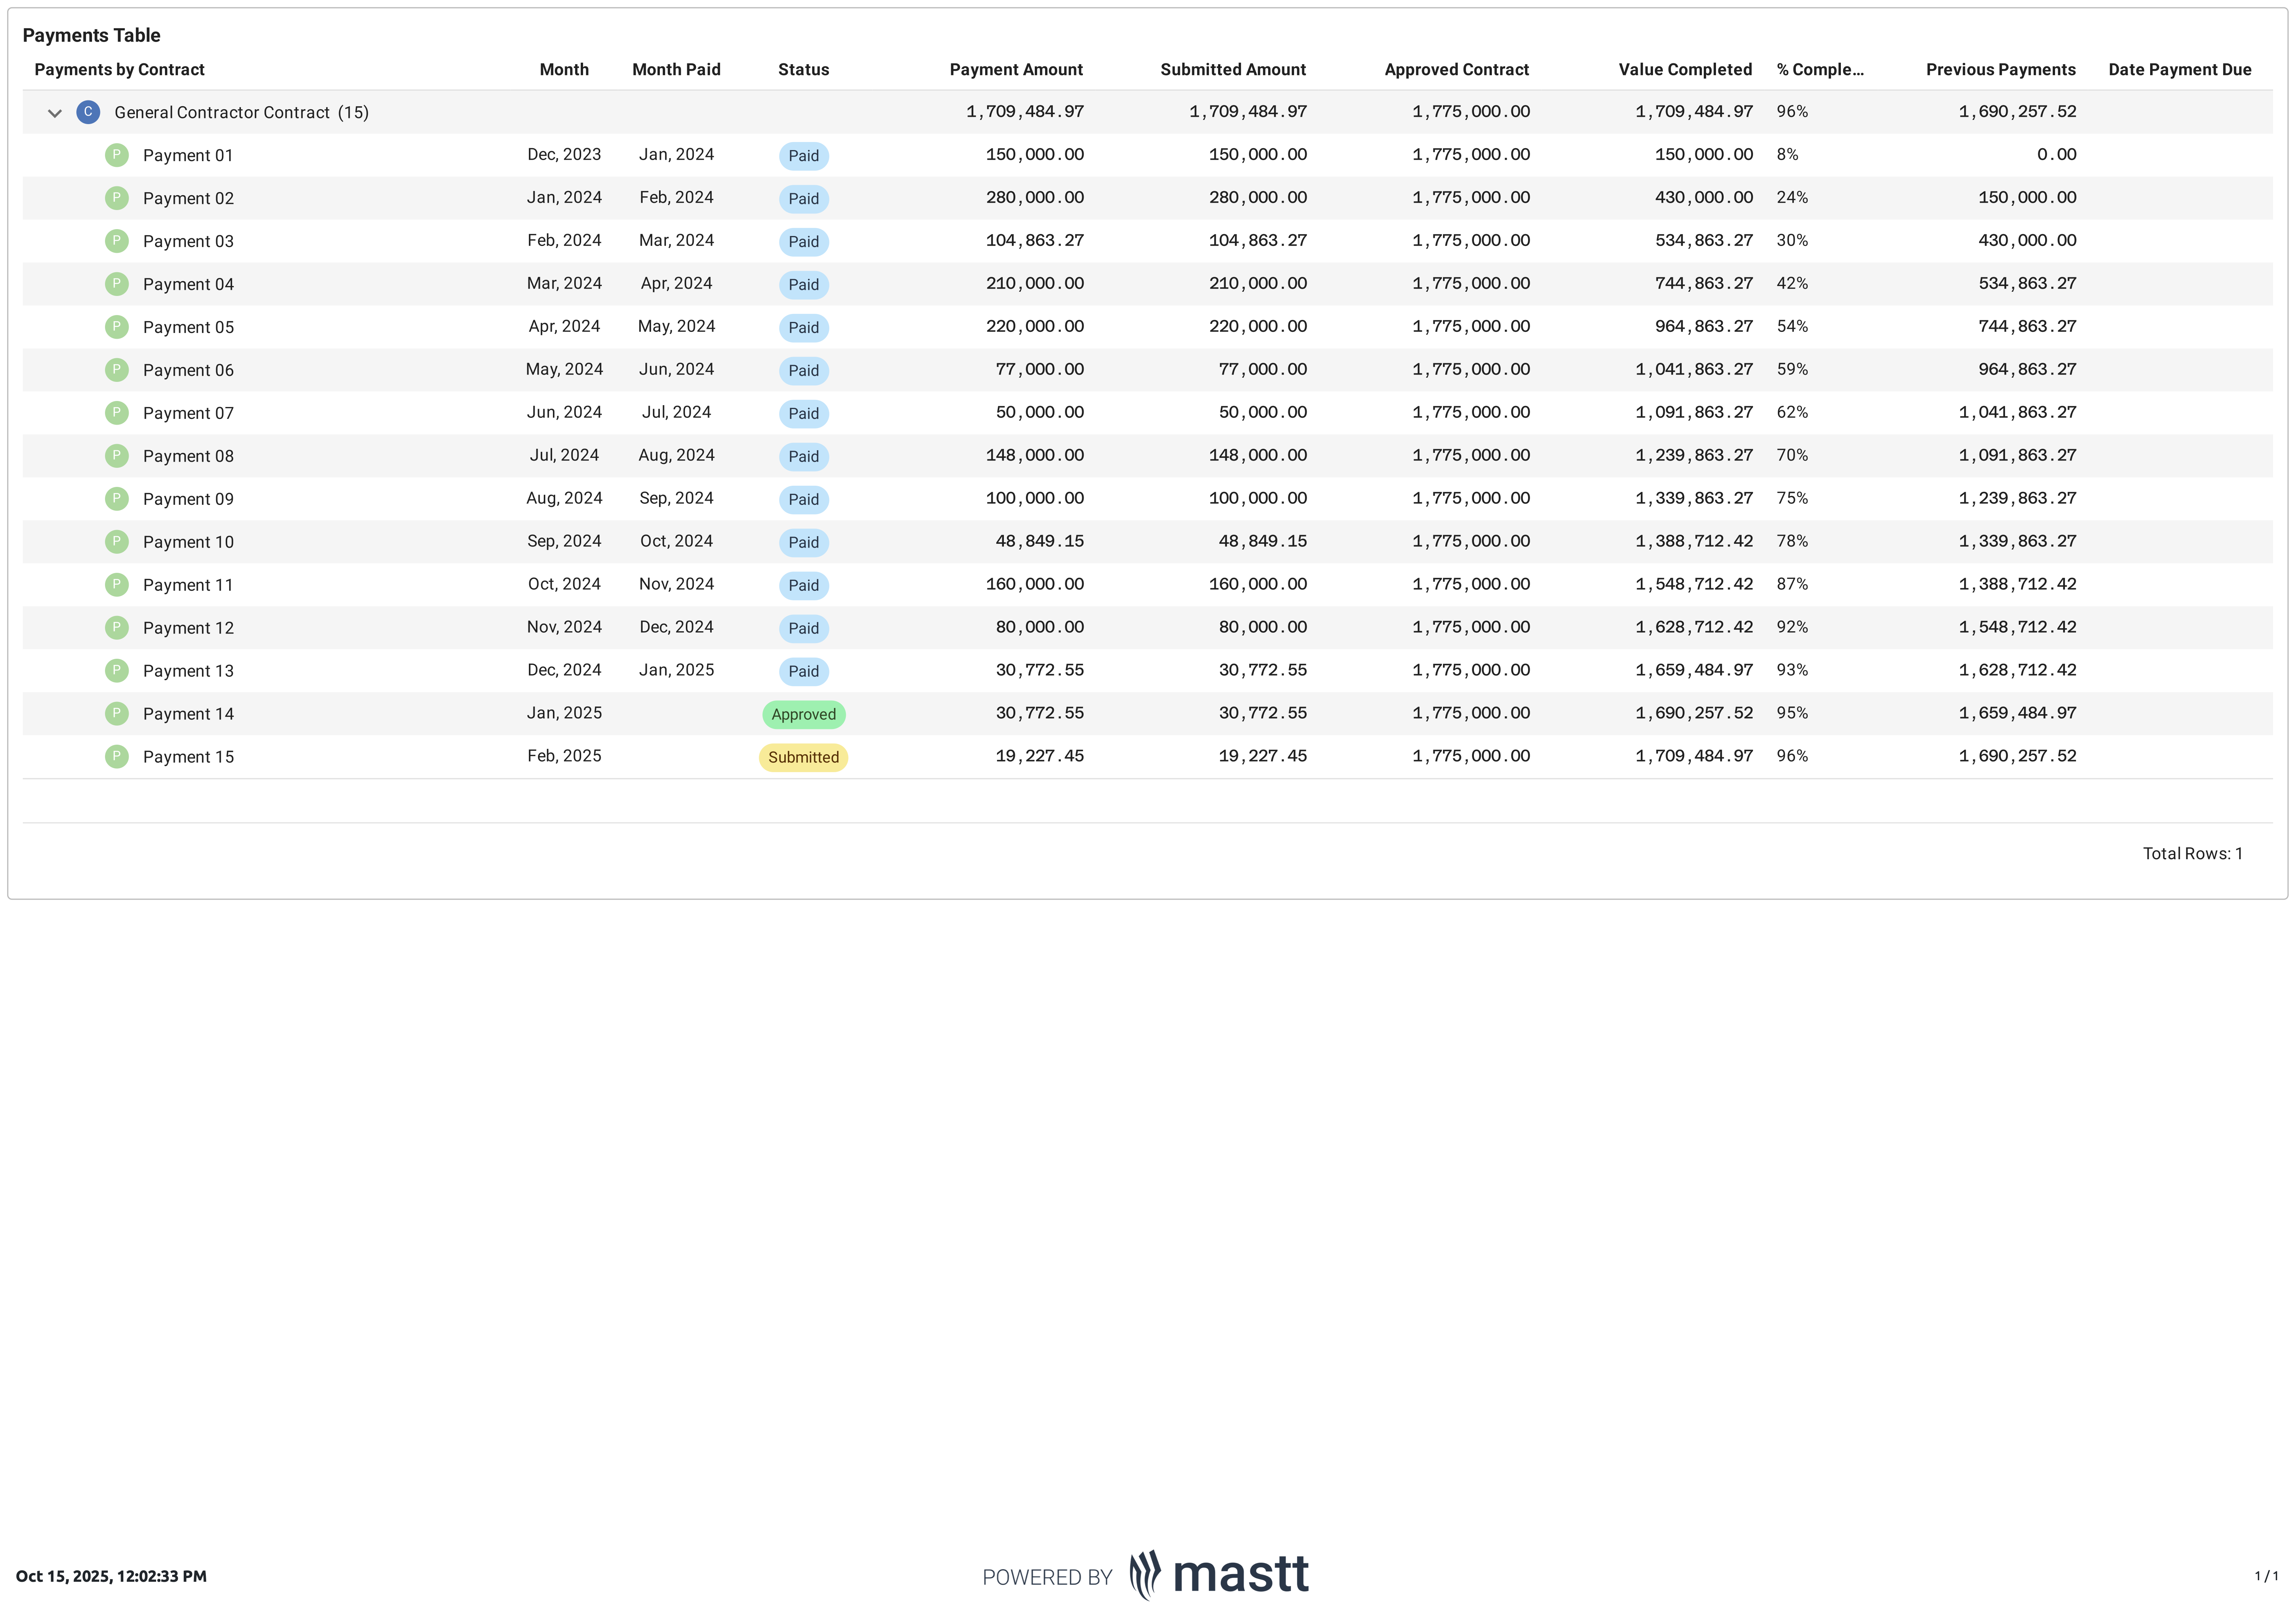Click the green P icon for Payment 05
This screenshot has height=1623, width=2296.
[x=117, y=327]
